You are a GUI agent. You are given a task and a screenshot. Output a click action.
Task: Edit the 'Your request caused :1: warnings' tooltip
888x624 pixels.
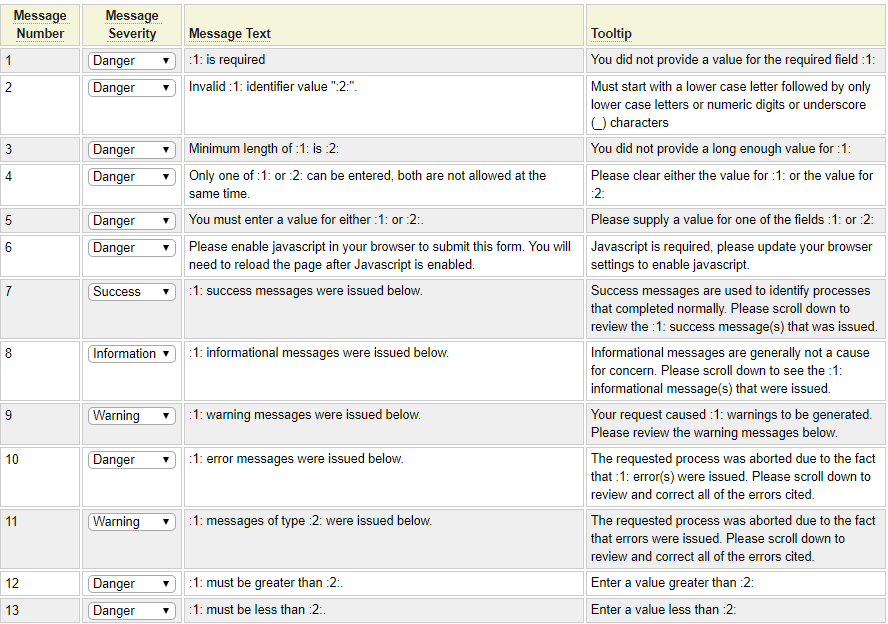[735, 424]
